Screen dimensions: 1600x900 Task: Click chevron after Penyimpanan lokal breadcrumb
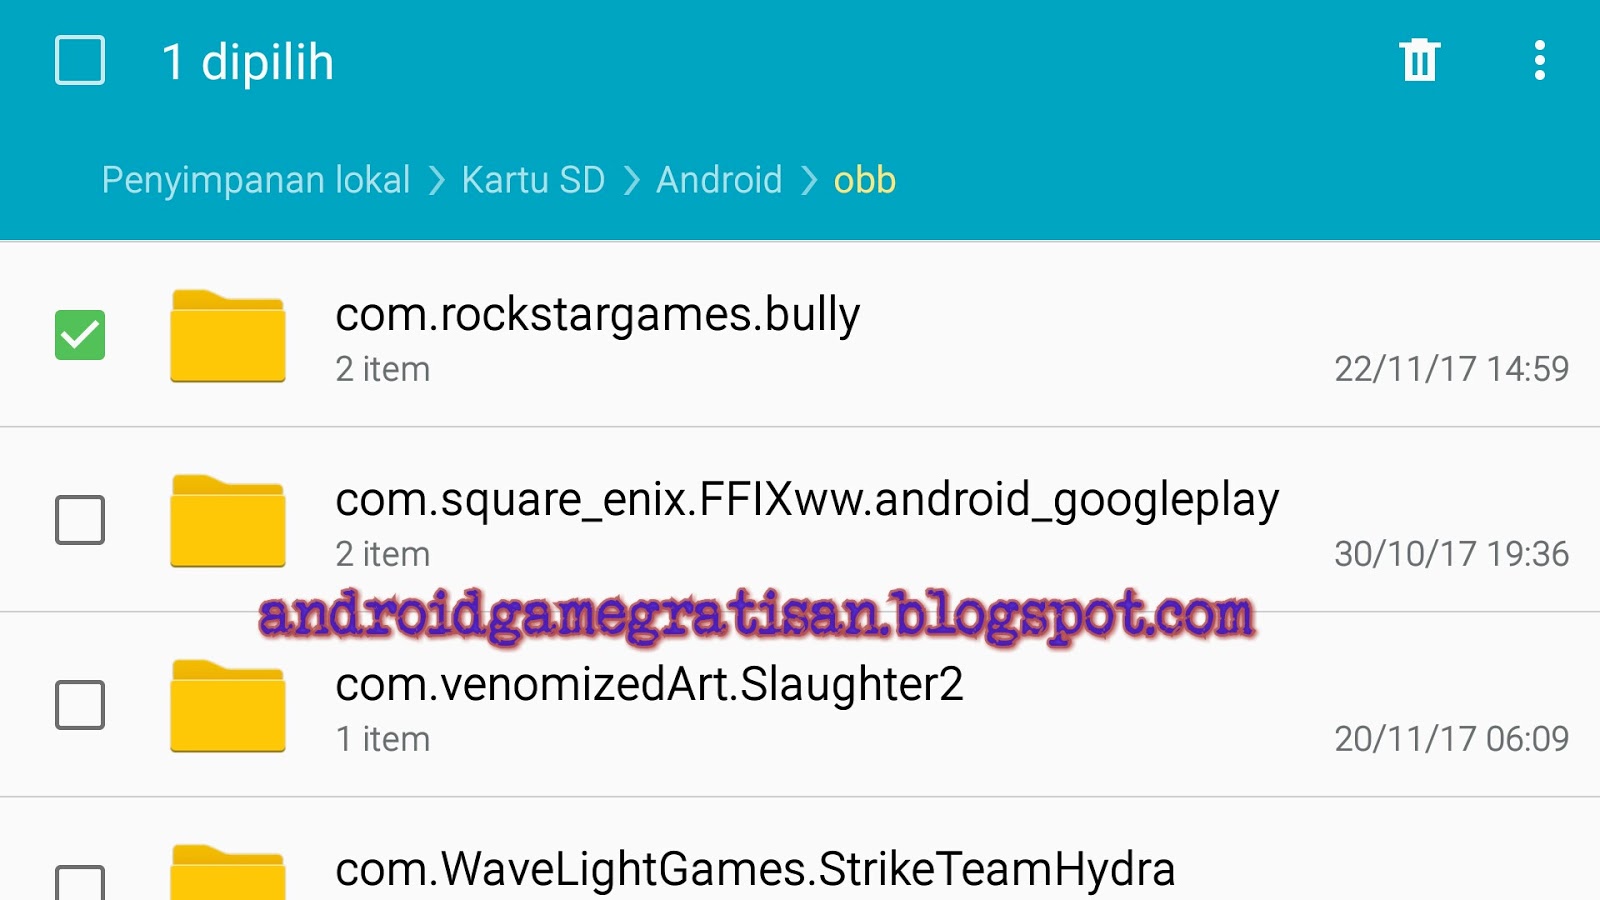(x=436, y=181)
